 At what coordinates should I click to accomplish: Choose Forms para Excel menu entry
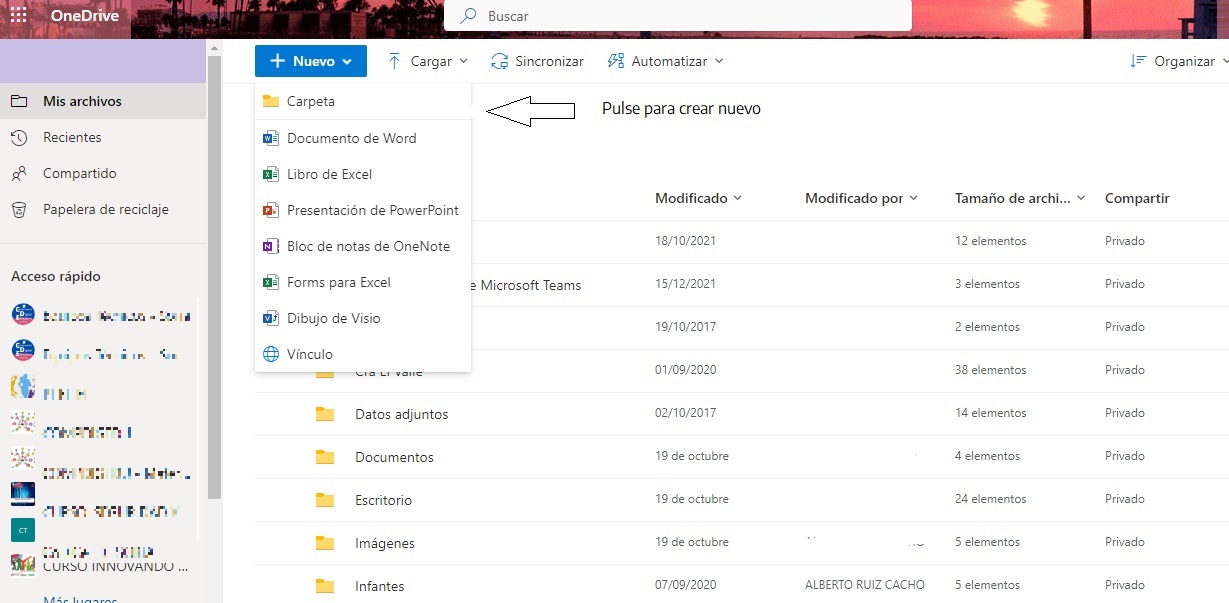point(363,282)
